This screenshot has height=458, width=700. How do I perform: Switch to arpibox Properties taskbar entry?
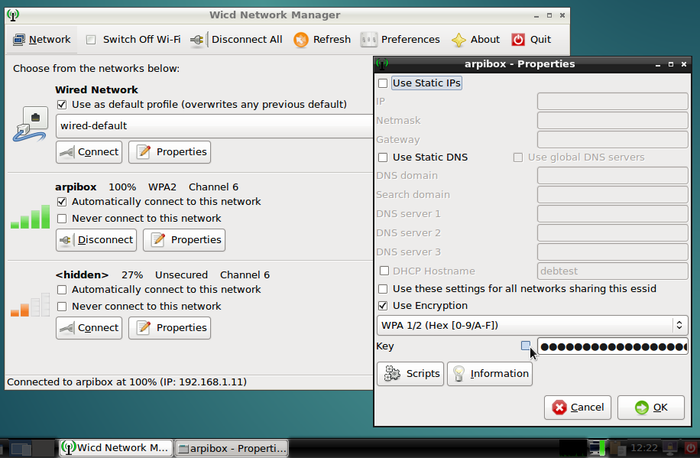click(231, 448)
